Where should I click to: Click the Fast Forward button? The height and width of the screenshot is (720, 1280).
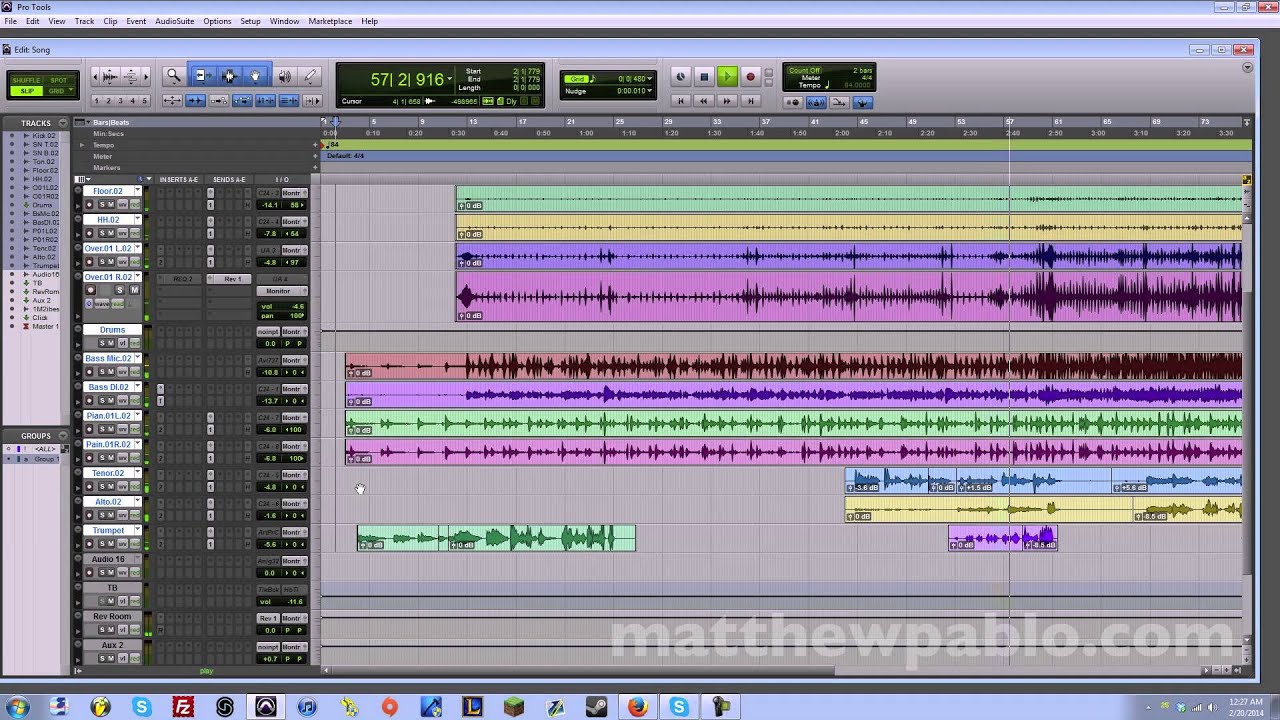727,101
